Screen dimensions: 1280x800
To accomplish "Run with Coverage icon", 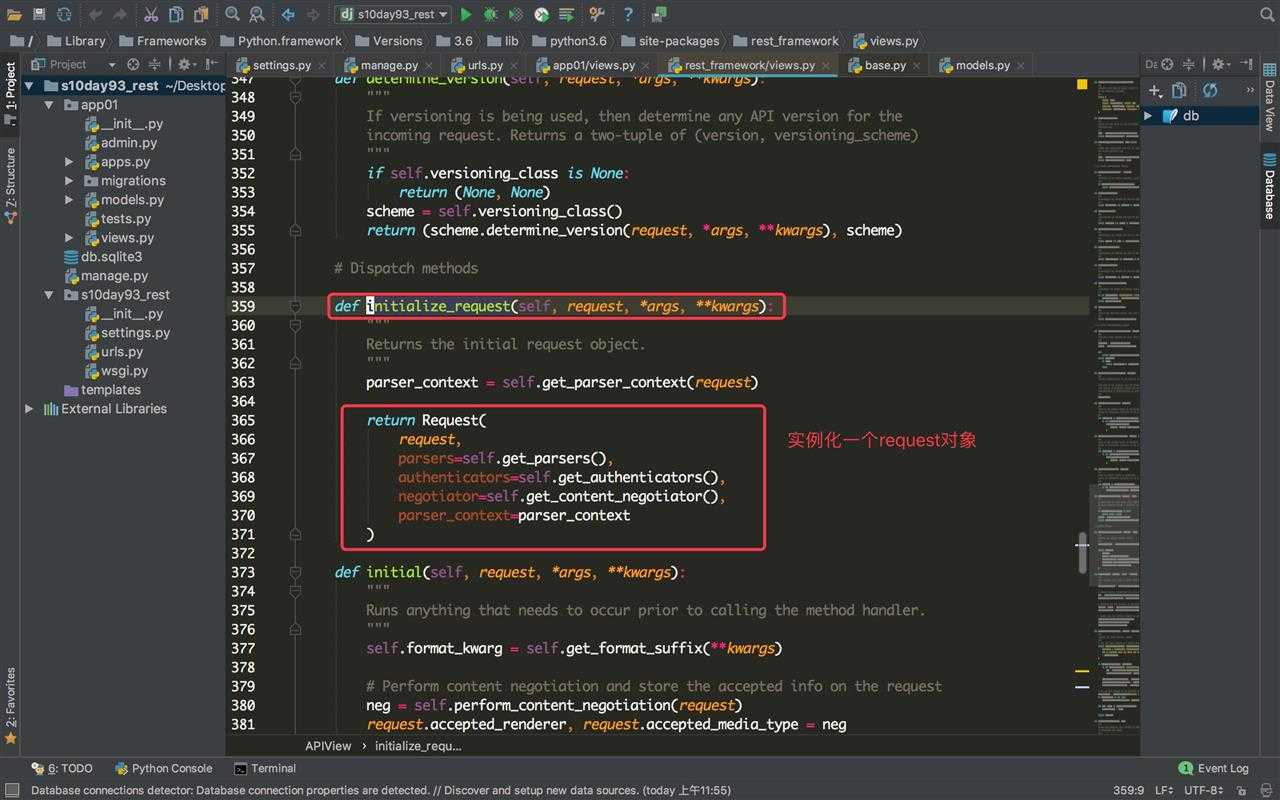I will point(516,14).
